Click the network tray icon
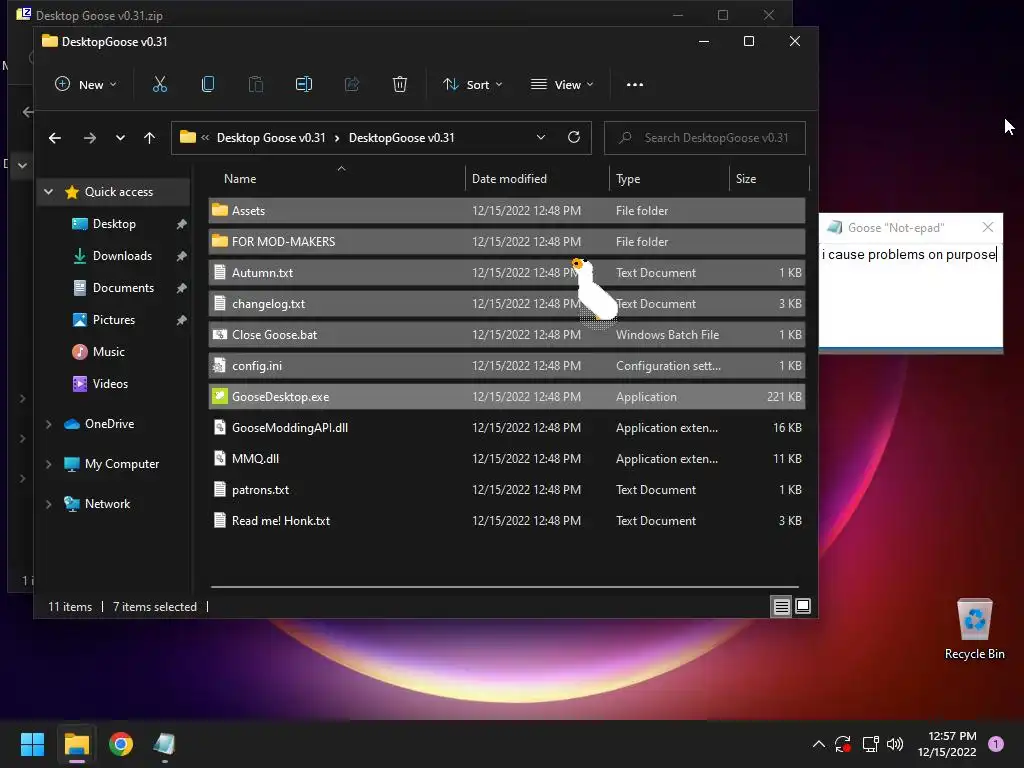The height and width of the screenshot is (768, 1024). [x=870, y=744]
